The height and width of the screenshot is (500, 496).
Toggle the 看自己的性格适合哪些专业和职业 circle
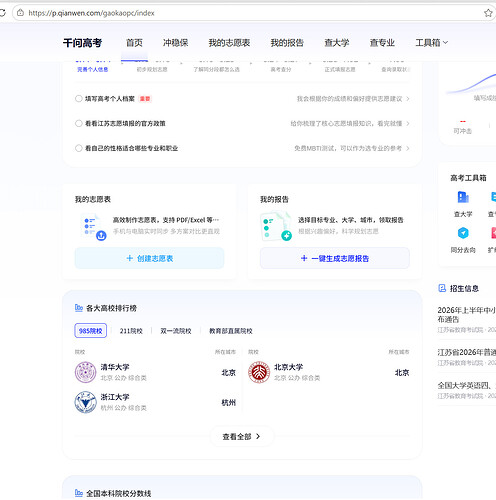[x=79, y=148]
